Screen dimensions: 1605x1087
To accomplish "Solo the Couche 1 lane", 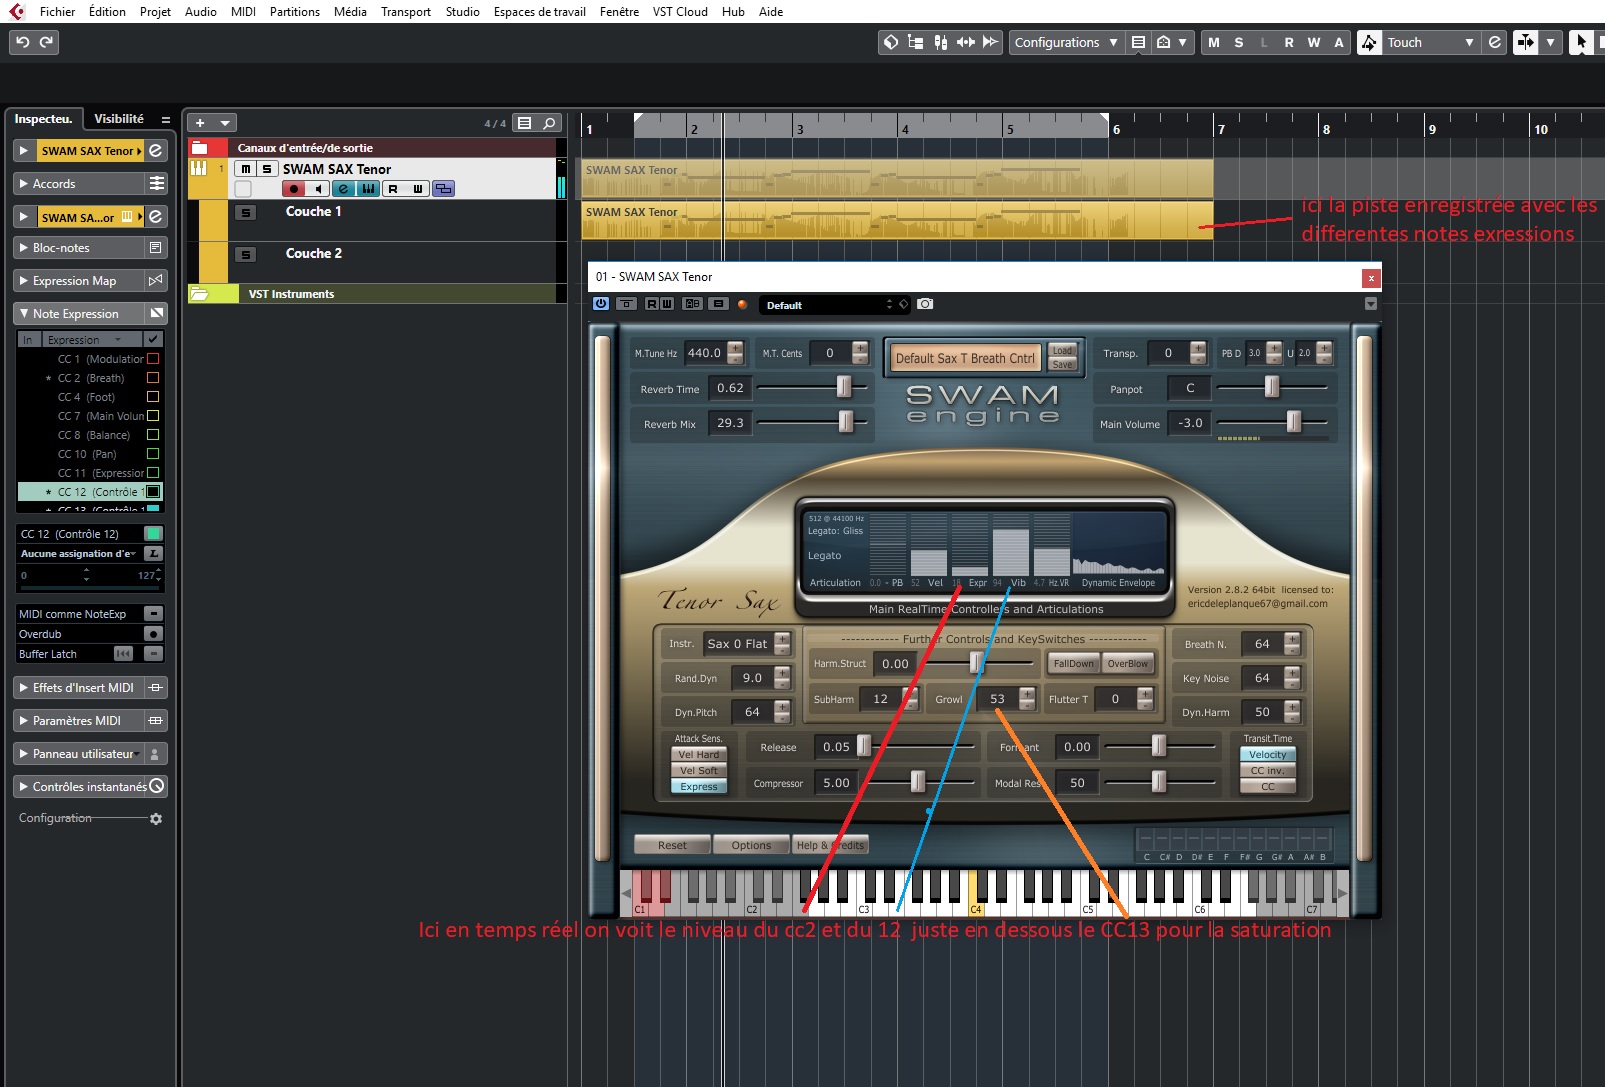I will click(x=246, y=213).
